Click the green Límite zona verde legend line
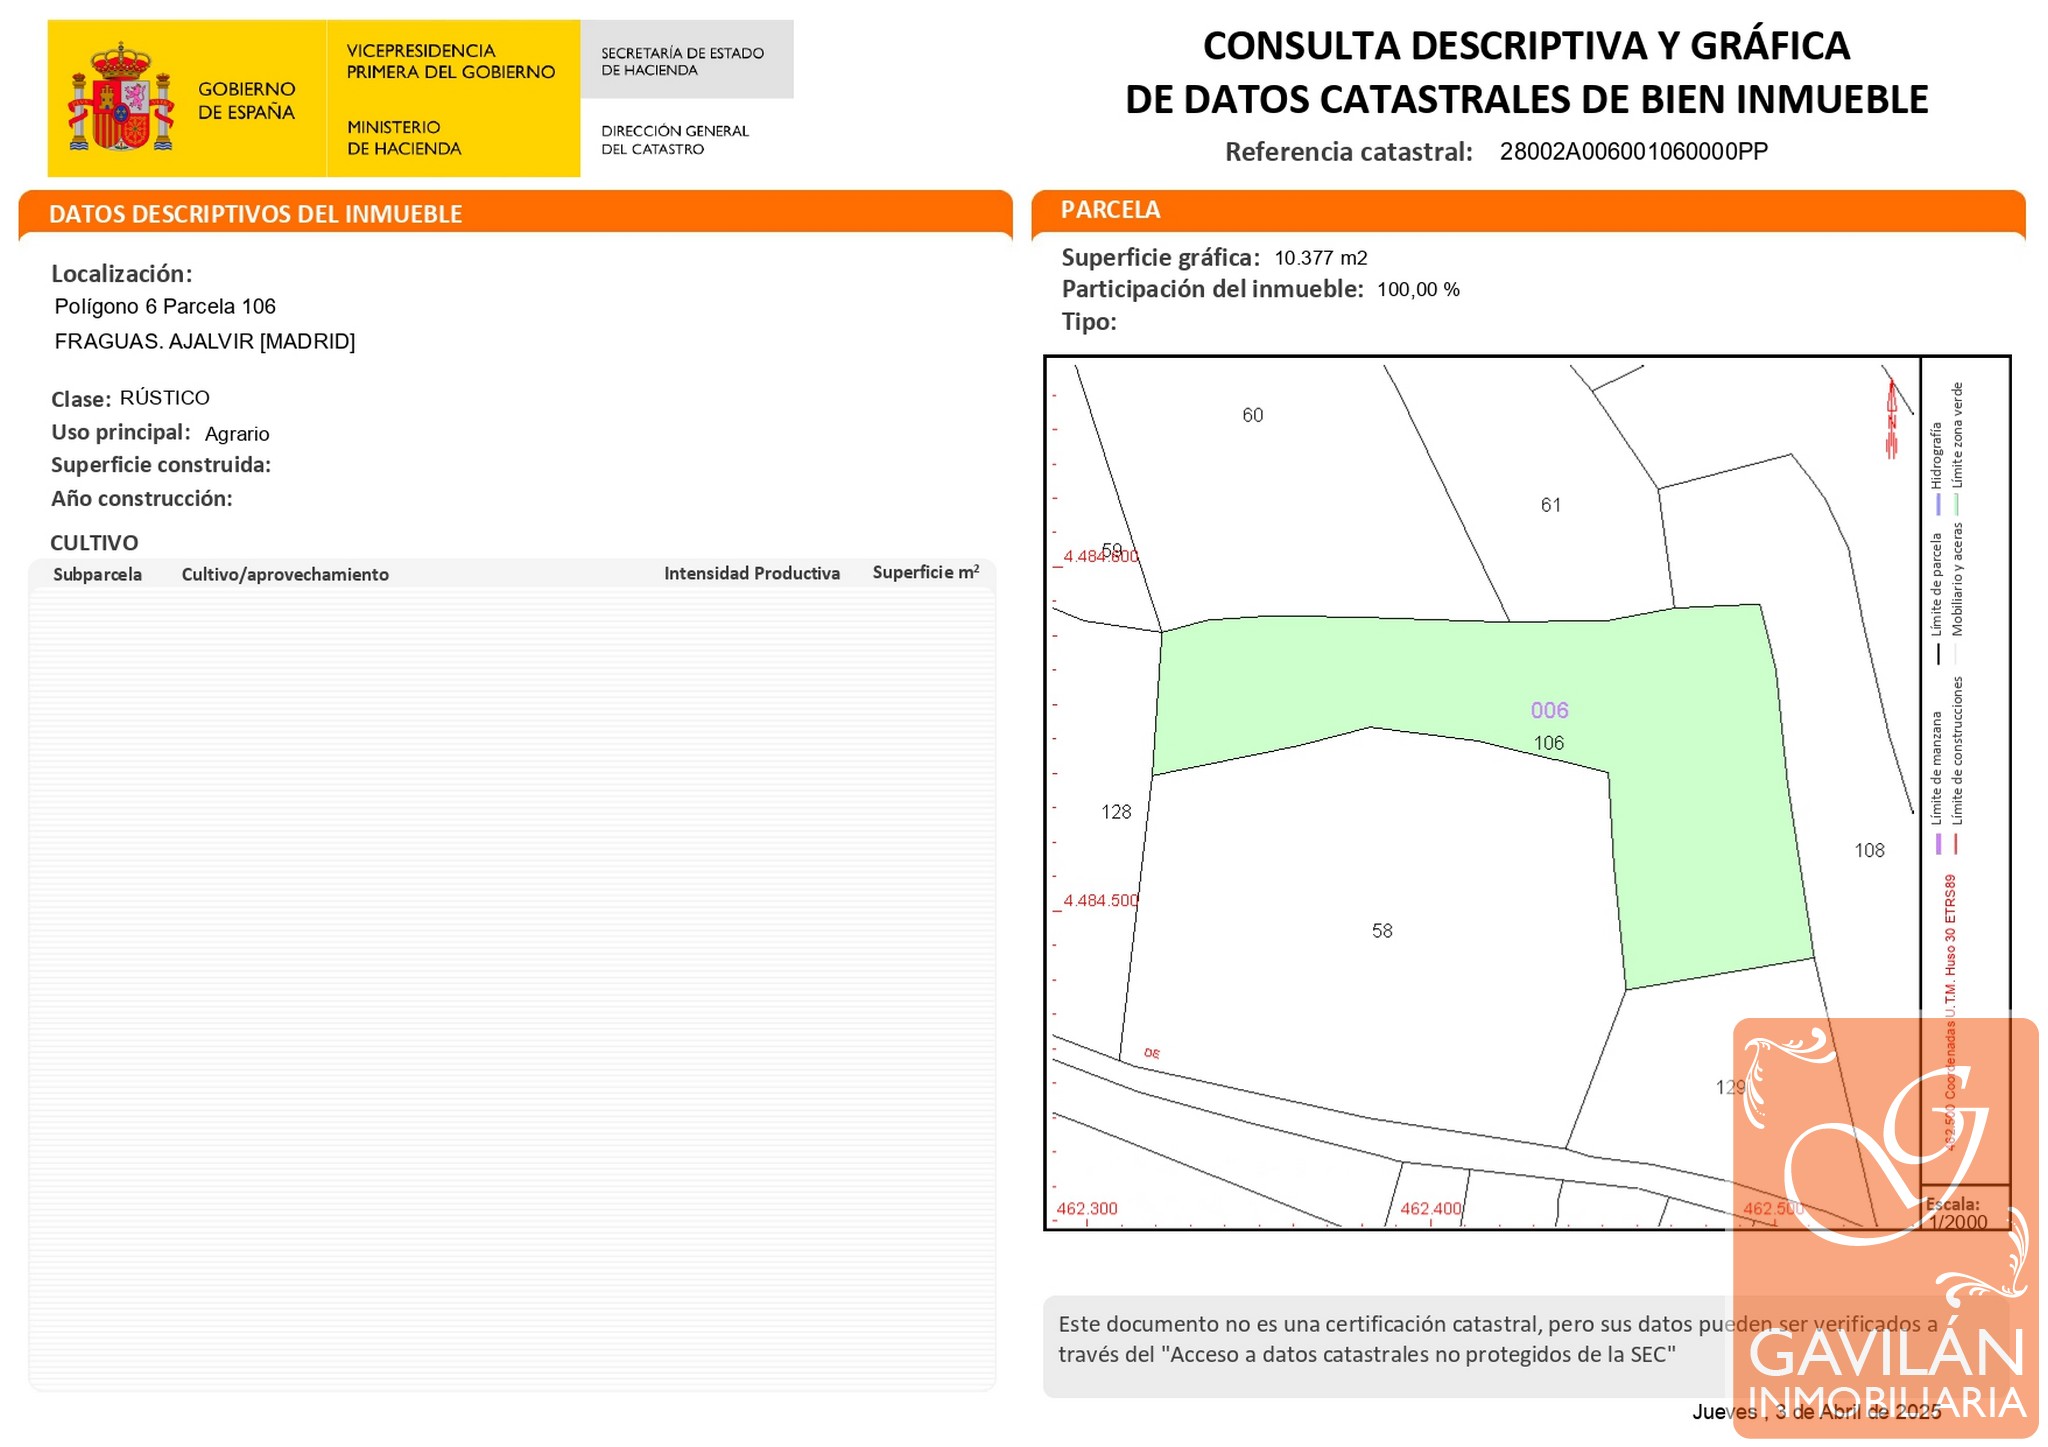 pos(1956,504)
